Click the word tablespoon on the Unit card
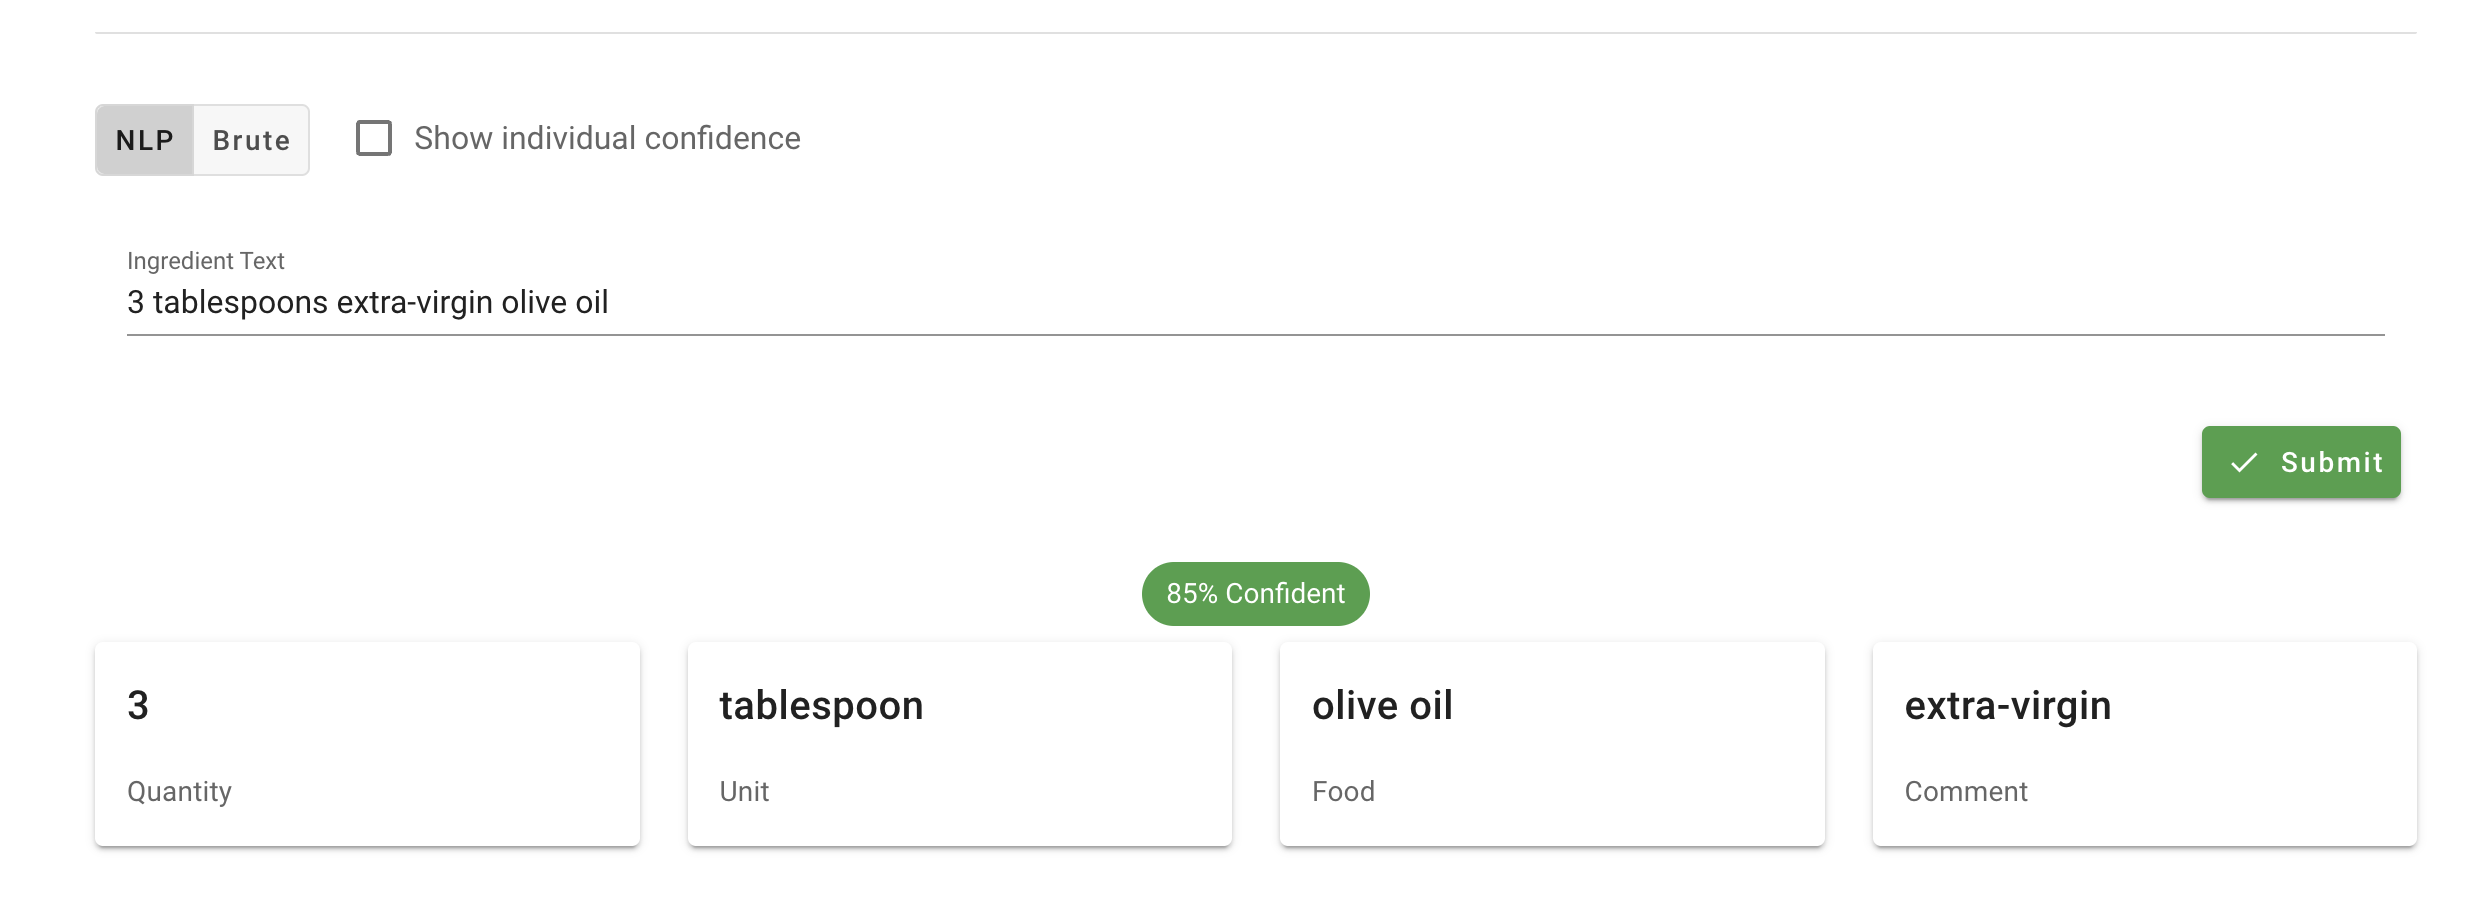The width and height of the screenshot is (2482, 900). [x=820, y=705]
